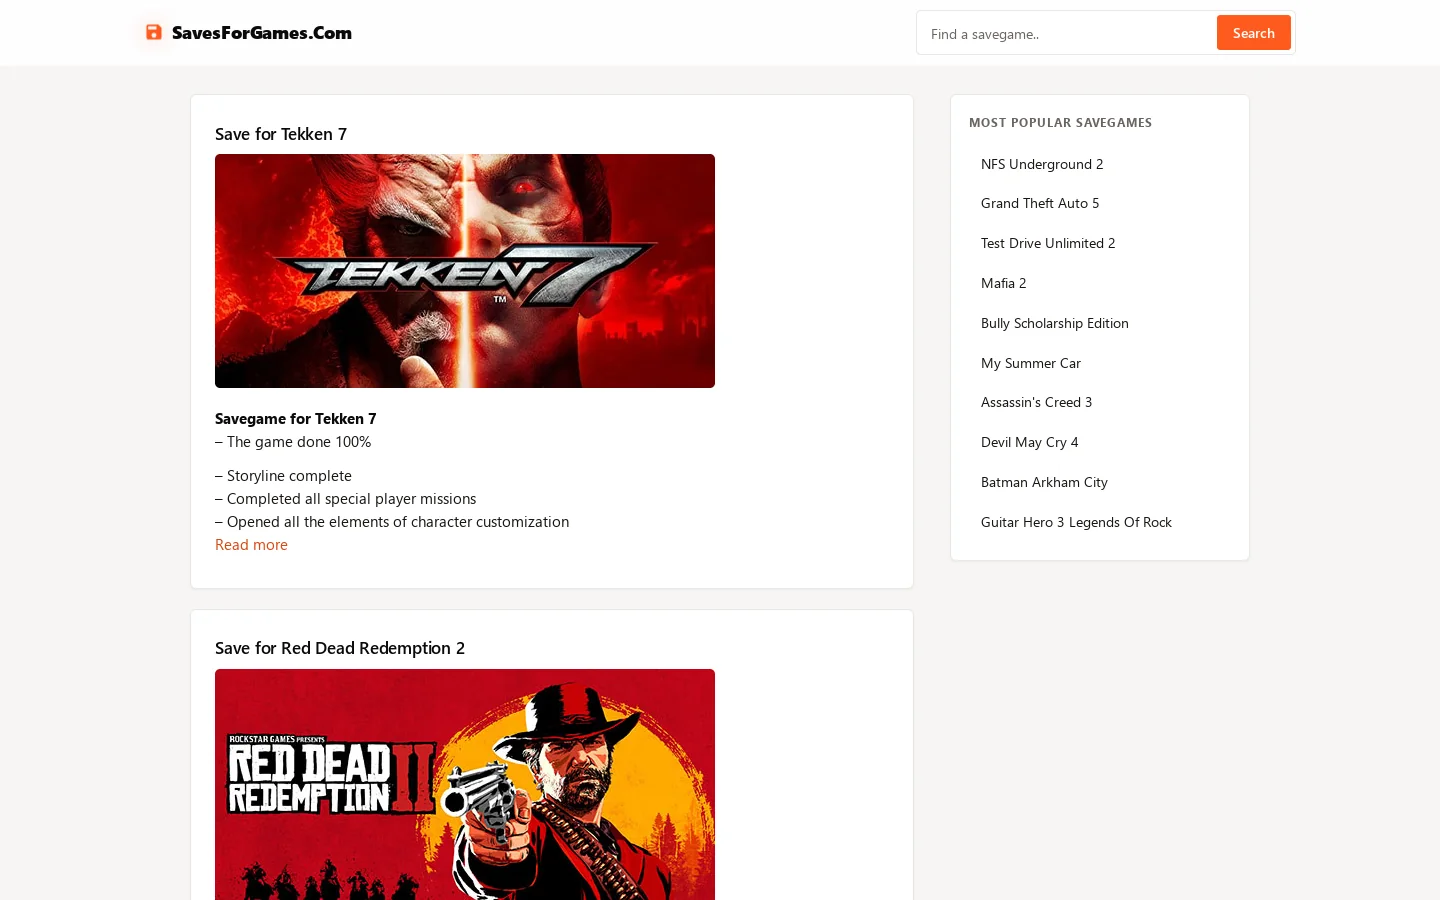Open the Save for Tekken 7 title
The height and width of the screenshot is (900, 1440).
[x=281, y=134]
